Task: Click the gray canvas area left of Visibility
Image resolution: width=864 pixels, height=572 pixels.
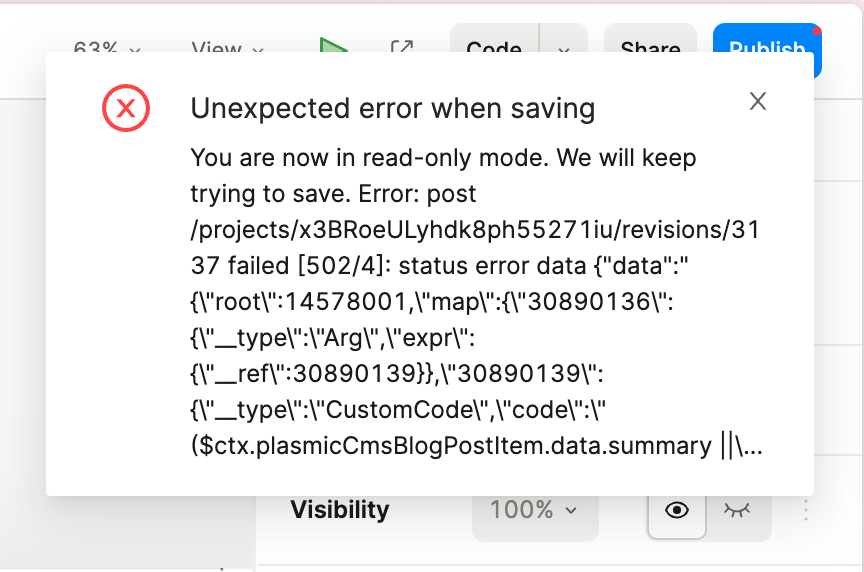Action: (x=128, y=532)
